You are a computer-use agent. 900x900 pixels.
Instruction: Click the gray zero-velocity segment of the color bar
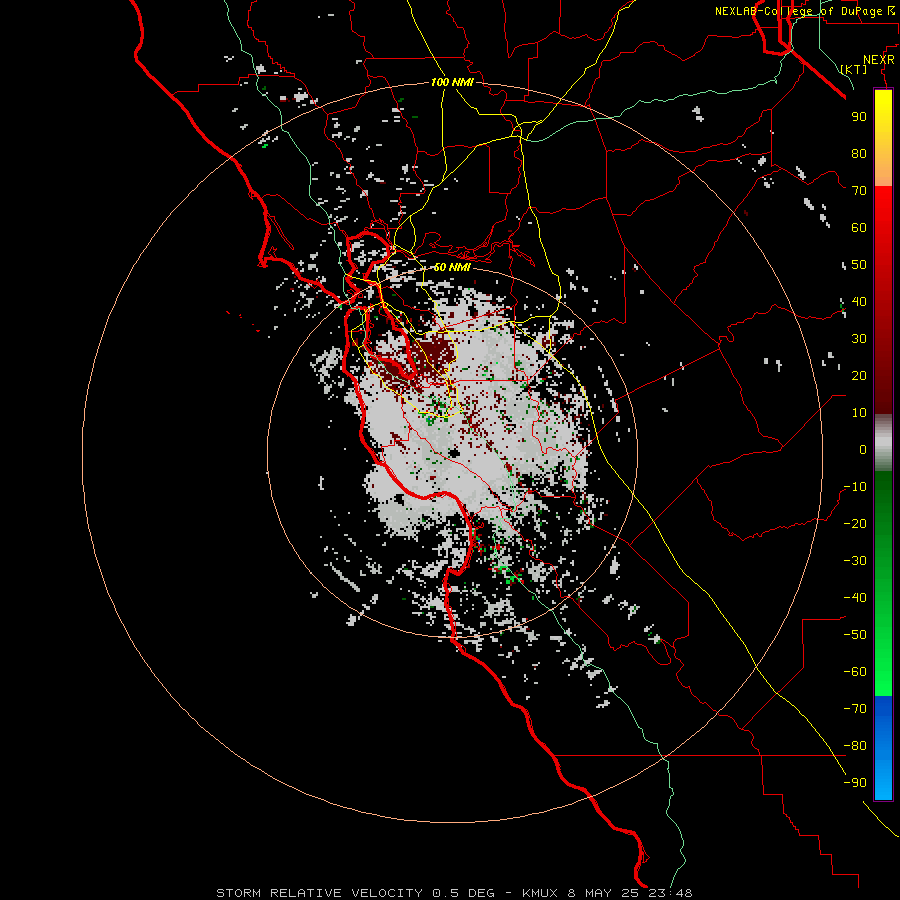click(883, 443)
